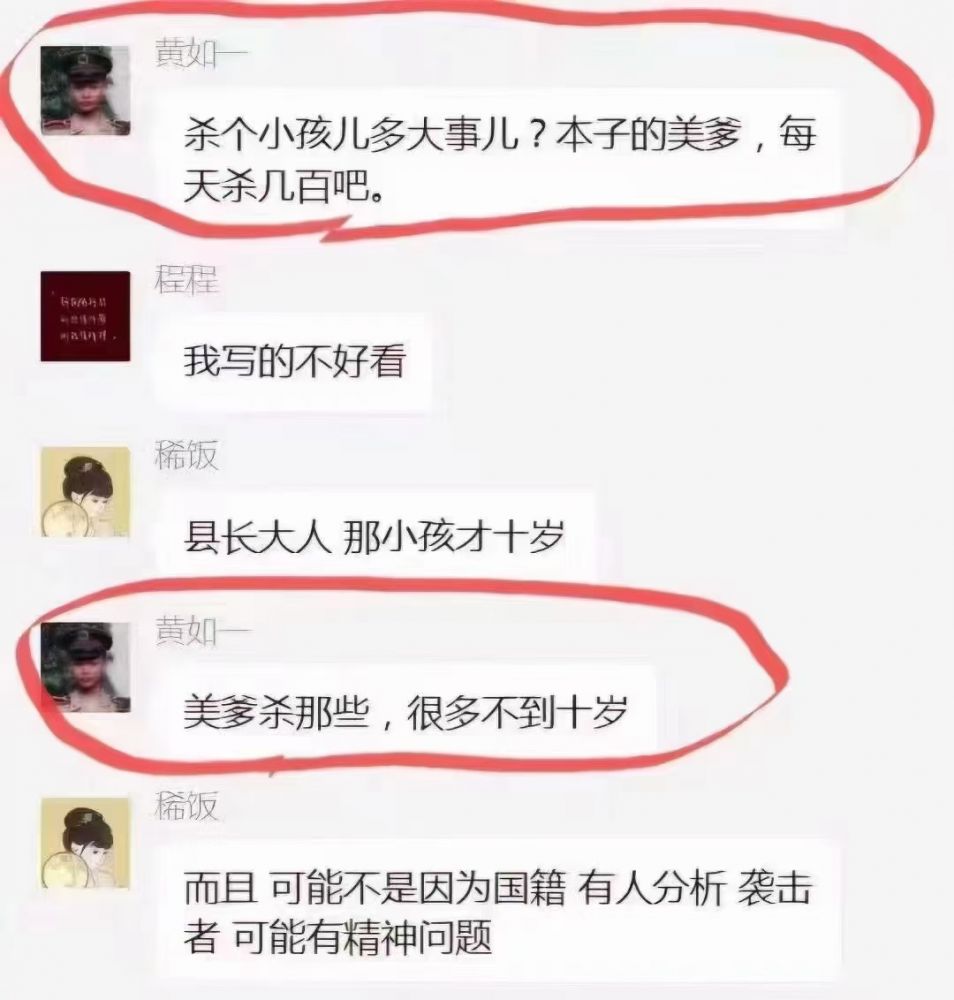Image resolution: width=954 pixels, height=1000 pixels.
Task: Select the 县长大人 那小孩才十岁 message
Action: click(376, 537)
